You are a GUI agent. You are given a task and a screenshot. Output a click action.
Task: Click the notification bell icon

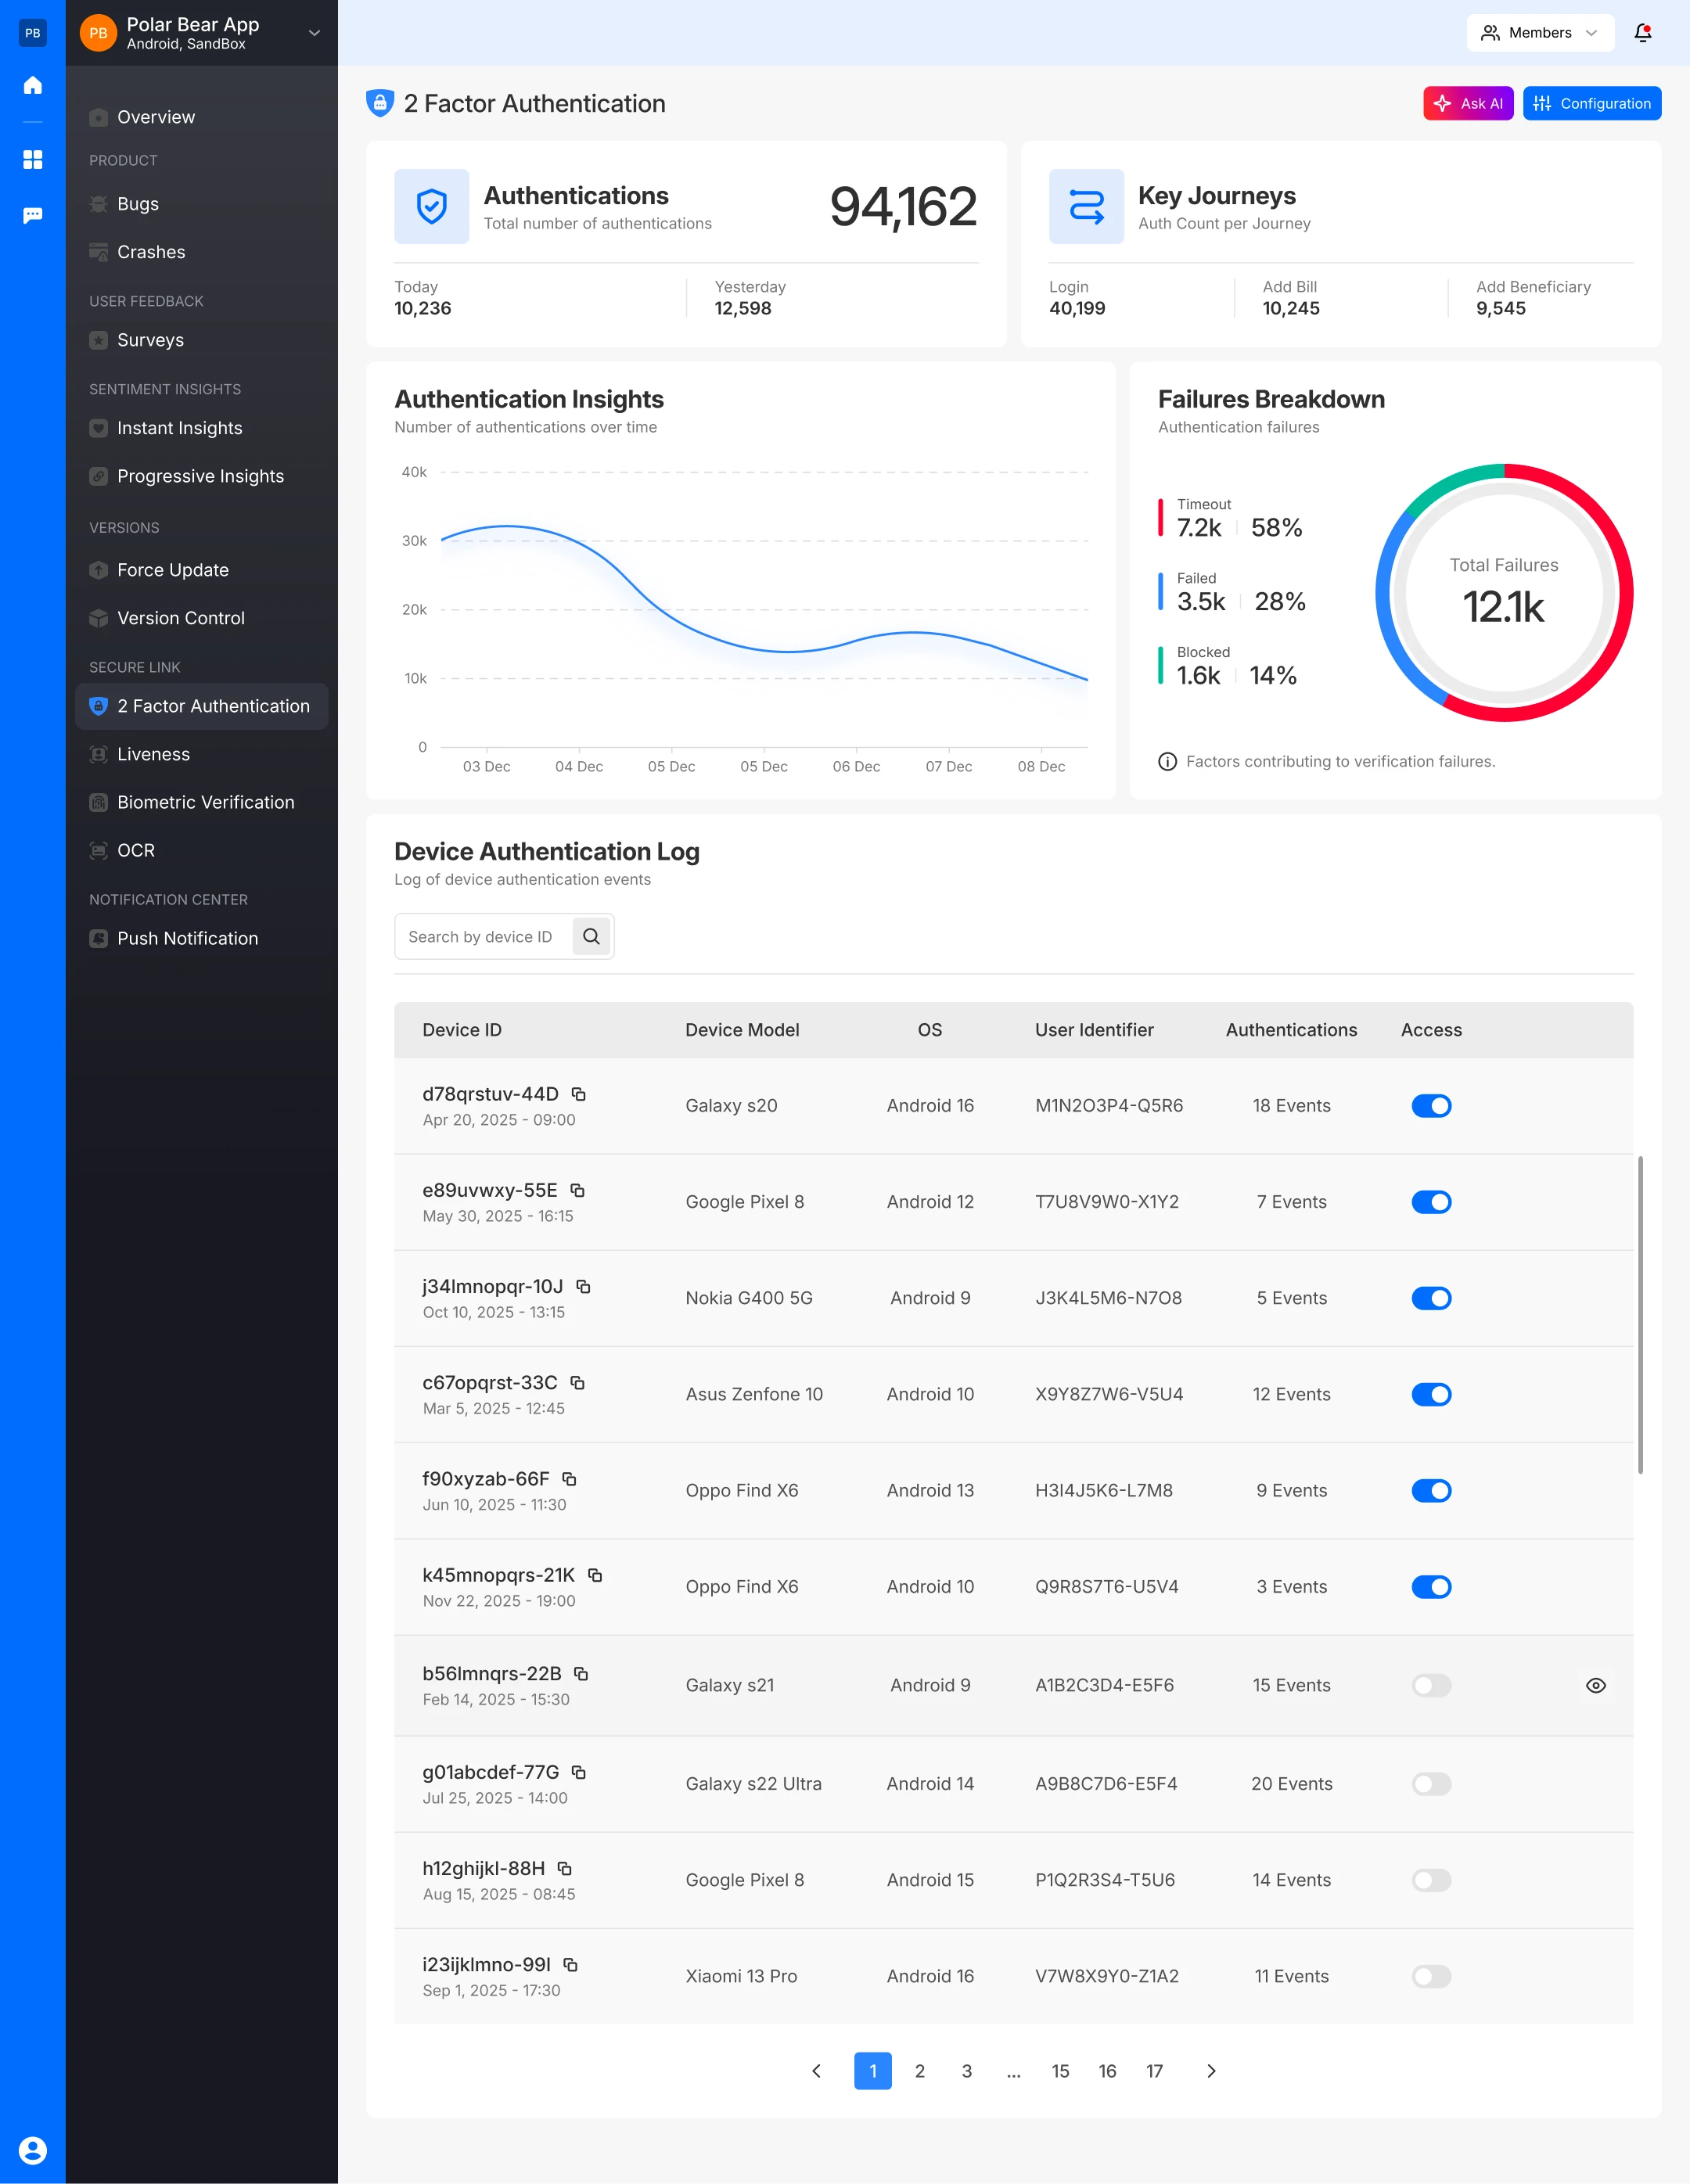tap(1642, 33)
